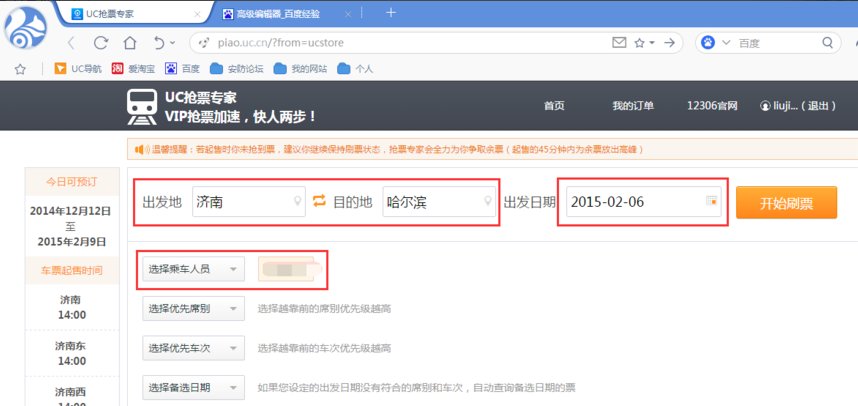Click the Baidu paw search engine icon

click(708, 43)
